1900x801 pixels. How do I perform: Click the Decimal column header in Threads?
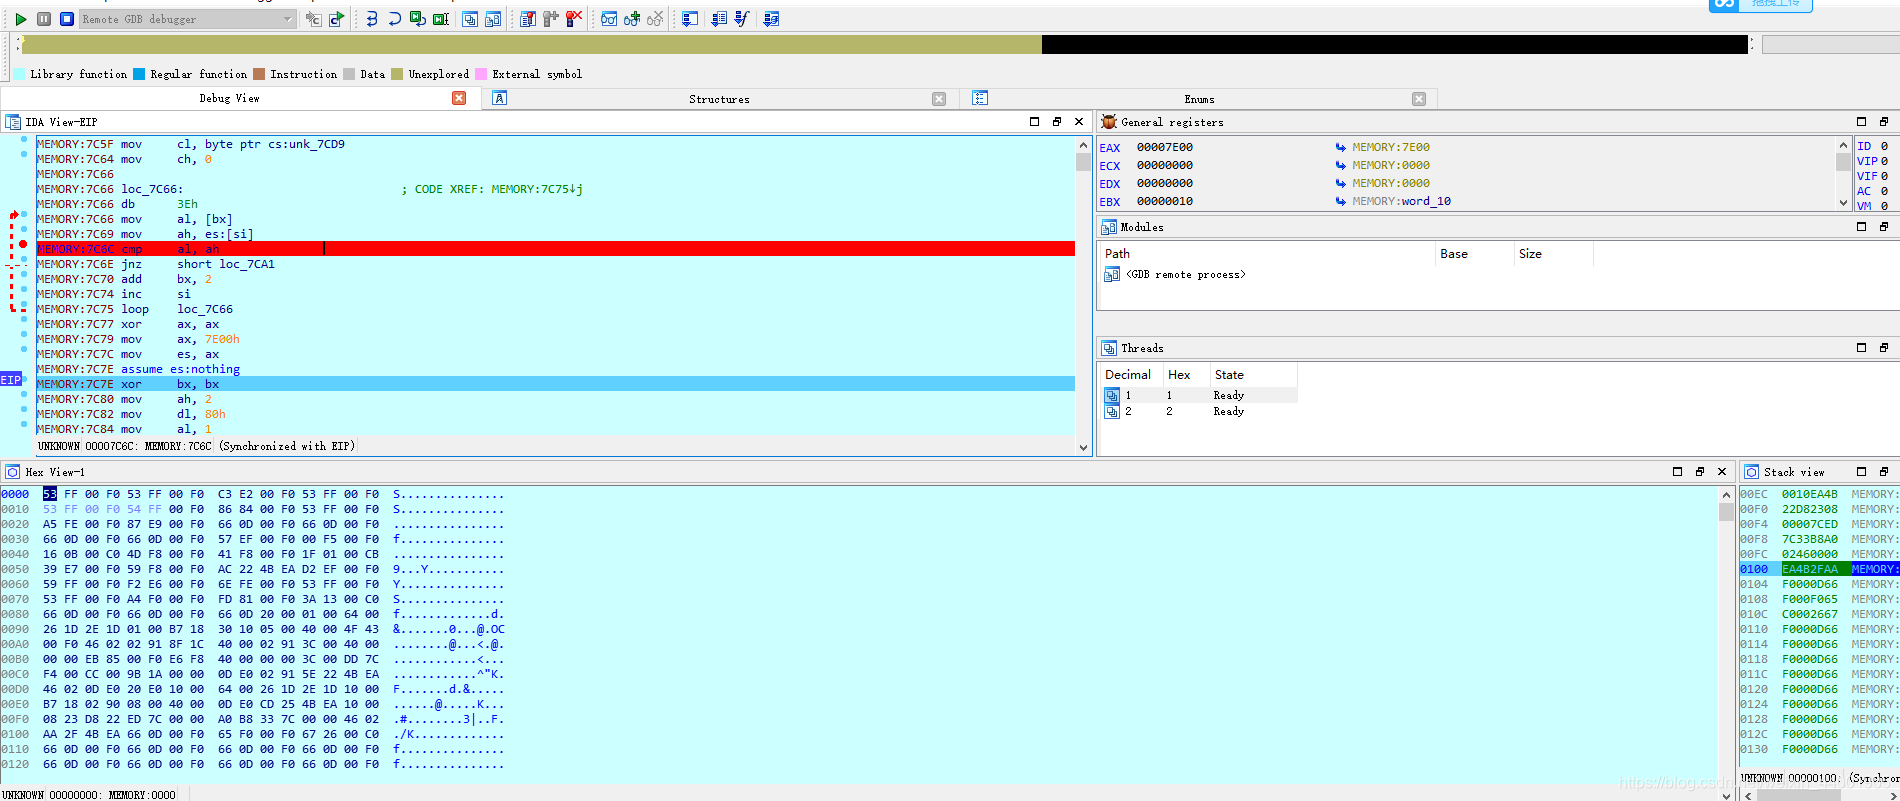[x=1130, y=375]
